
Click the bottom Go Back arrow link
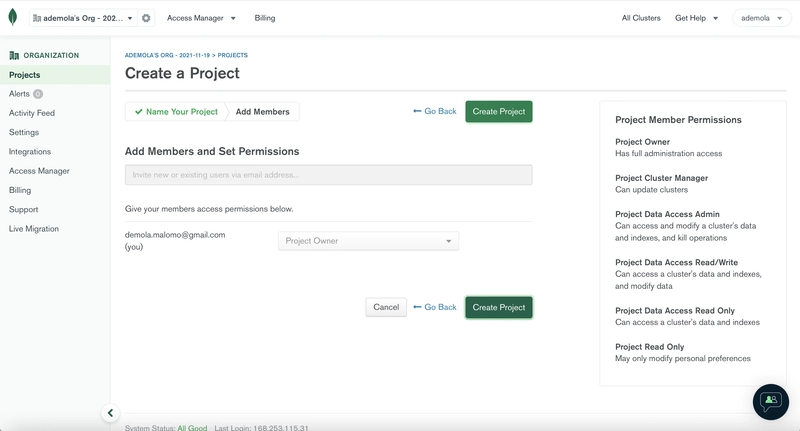[435, 307]
